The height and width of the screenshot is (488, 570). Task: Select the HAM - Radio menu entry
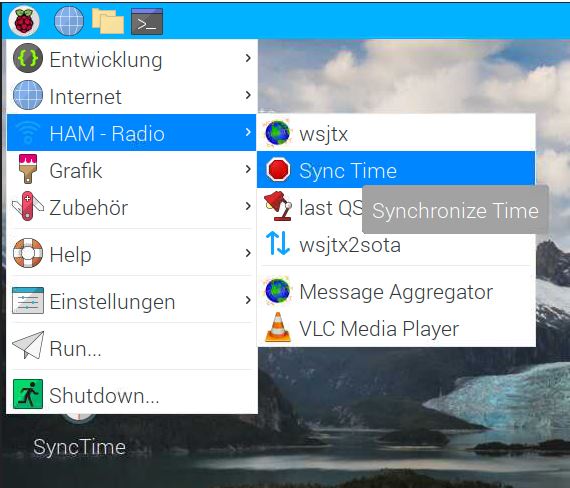pyautogui.click(x=132, y=132)
